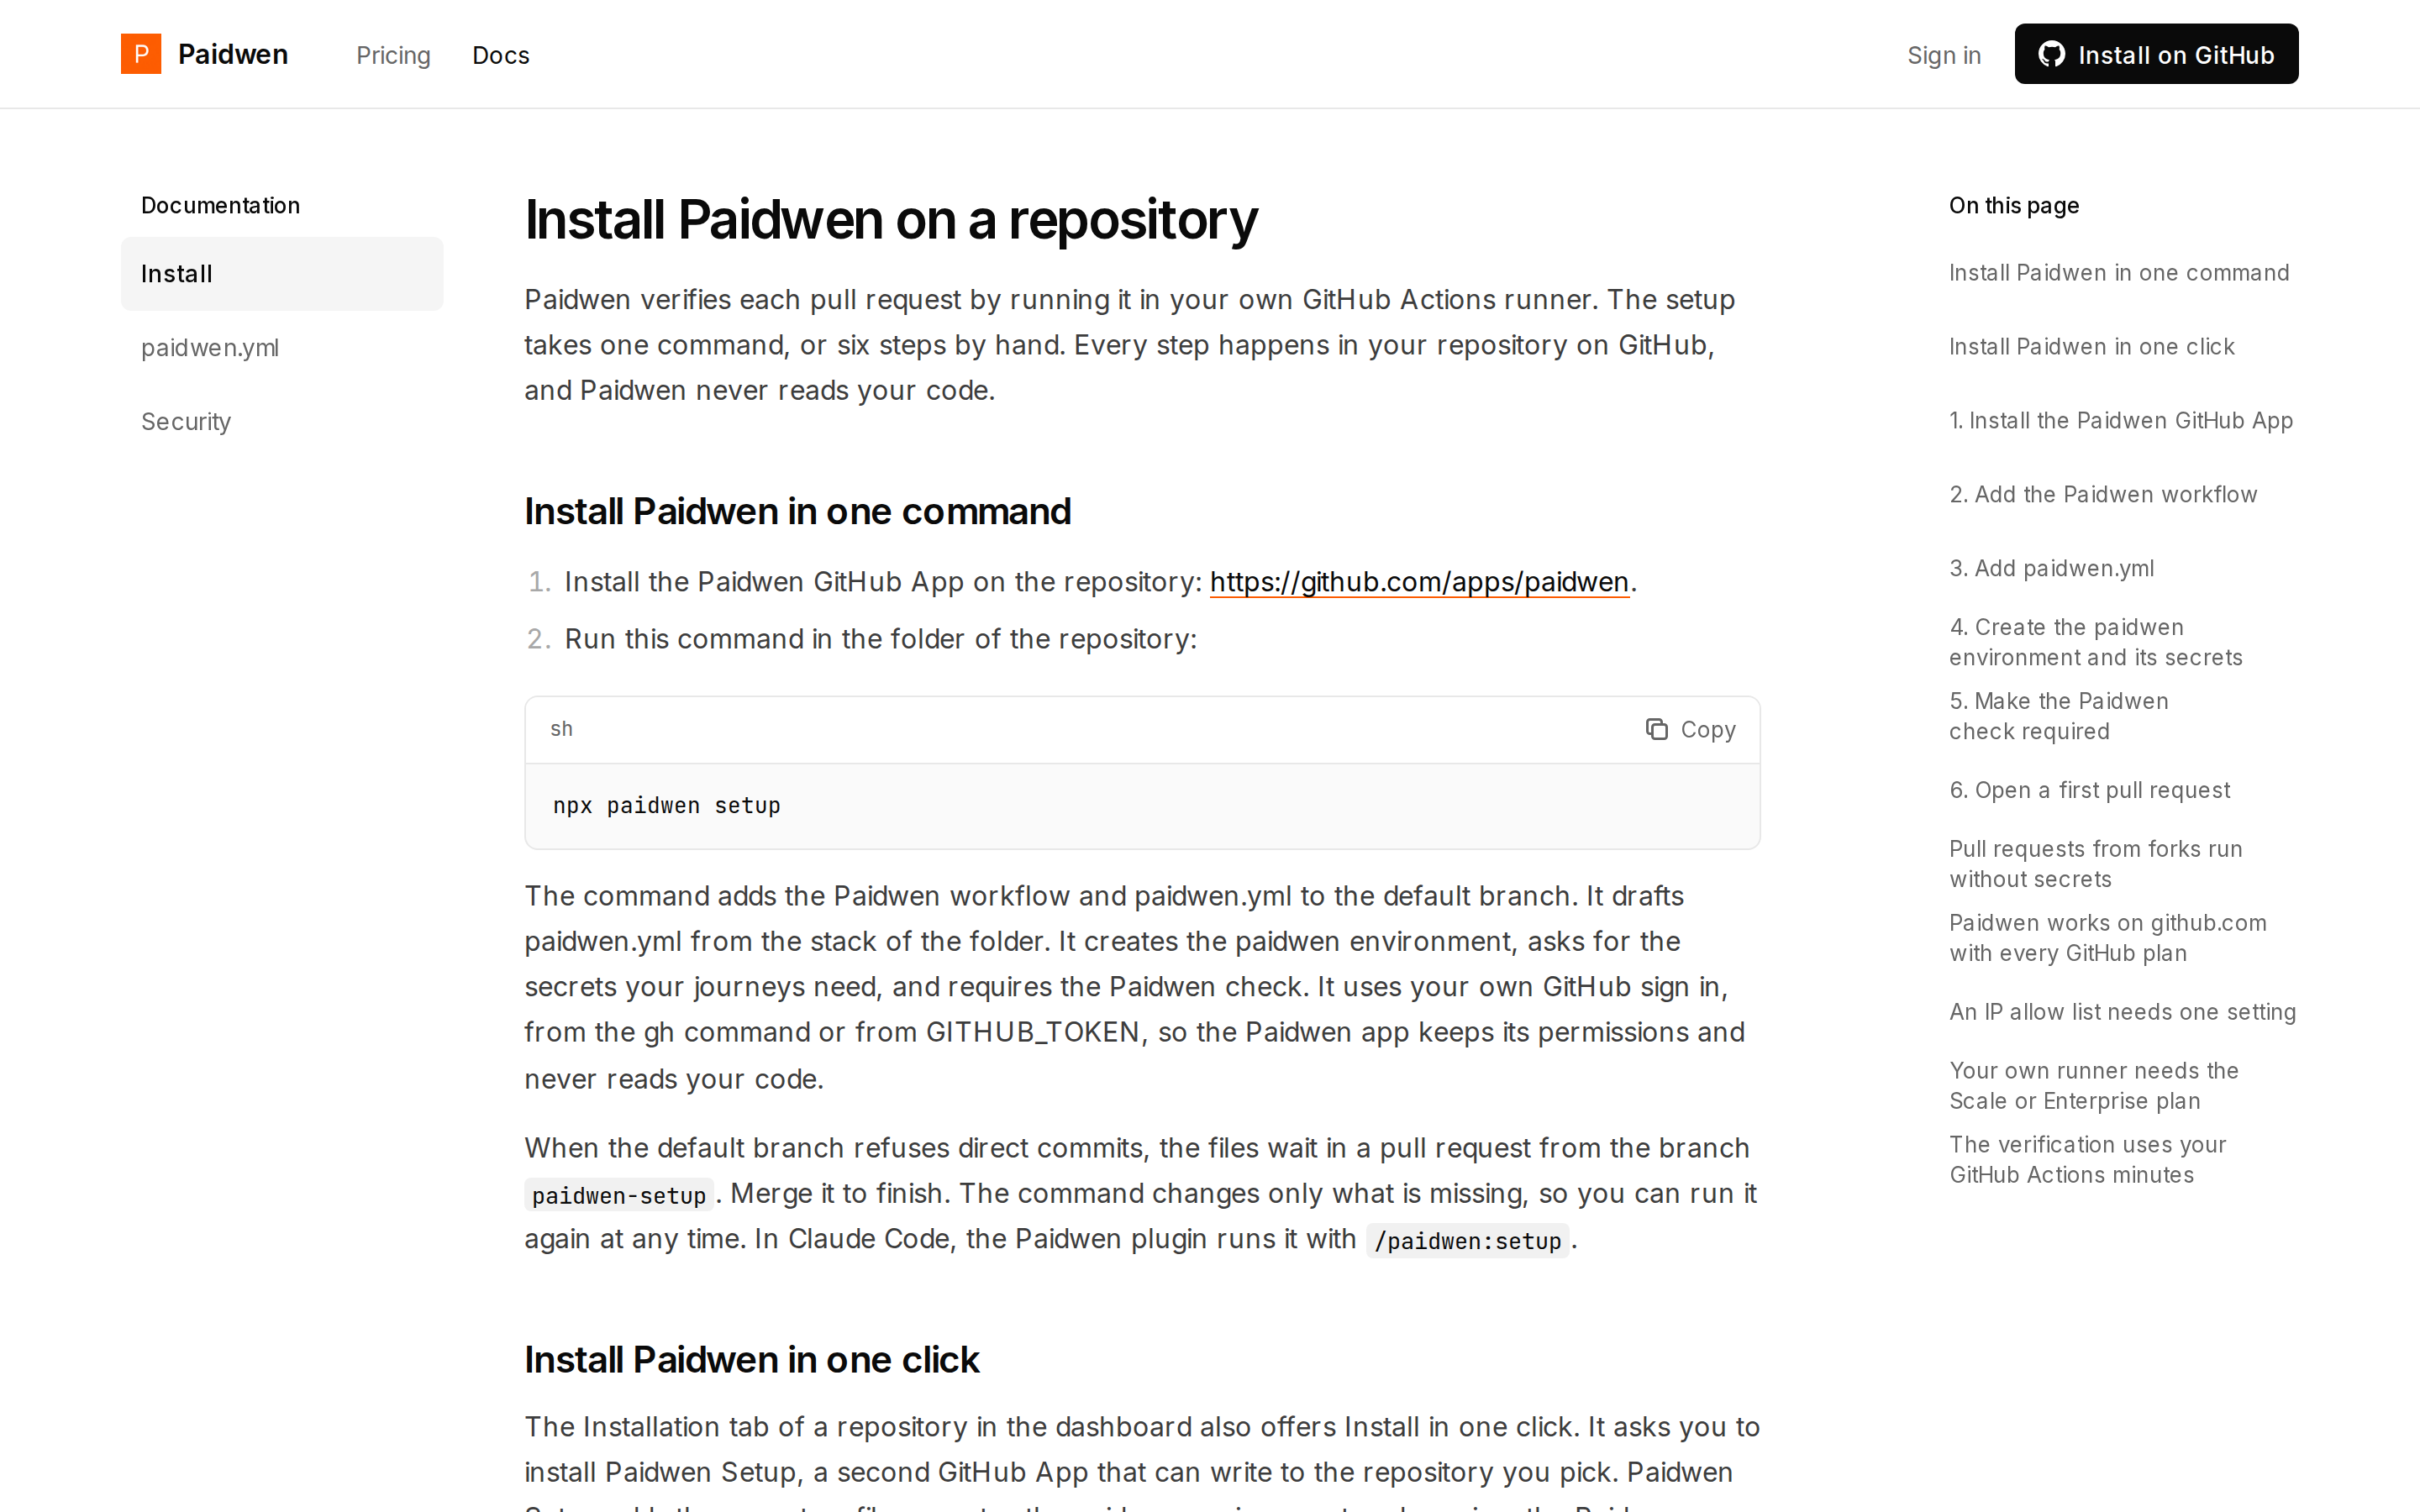The height and width of the screenshot is (1512, 2420).
Task: Click the Paidwen brand name in header
Action: [233, 54]
